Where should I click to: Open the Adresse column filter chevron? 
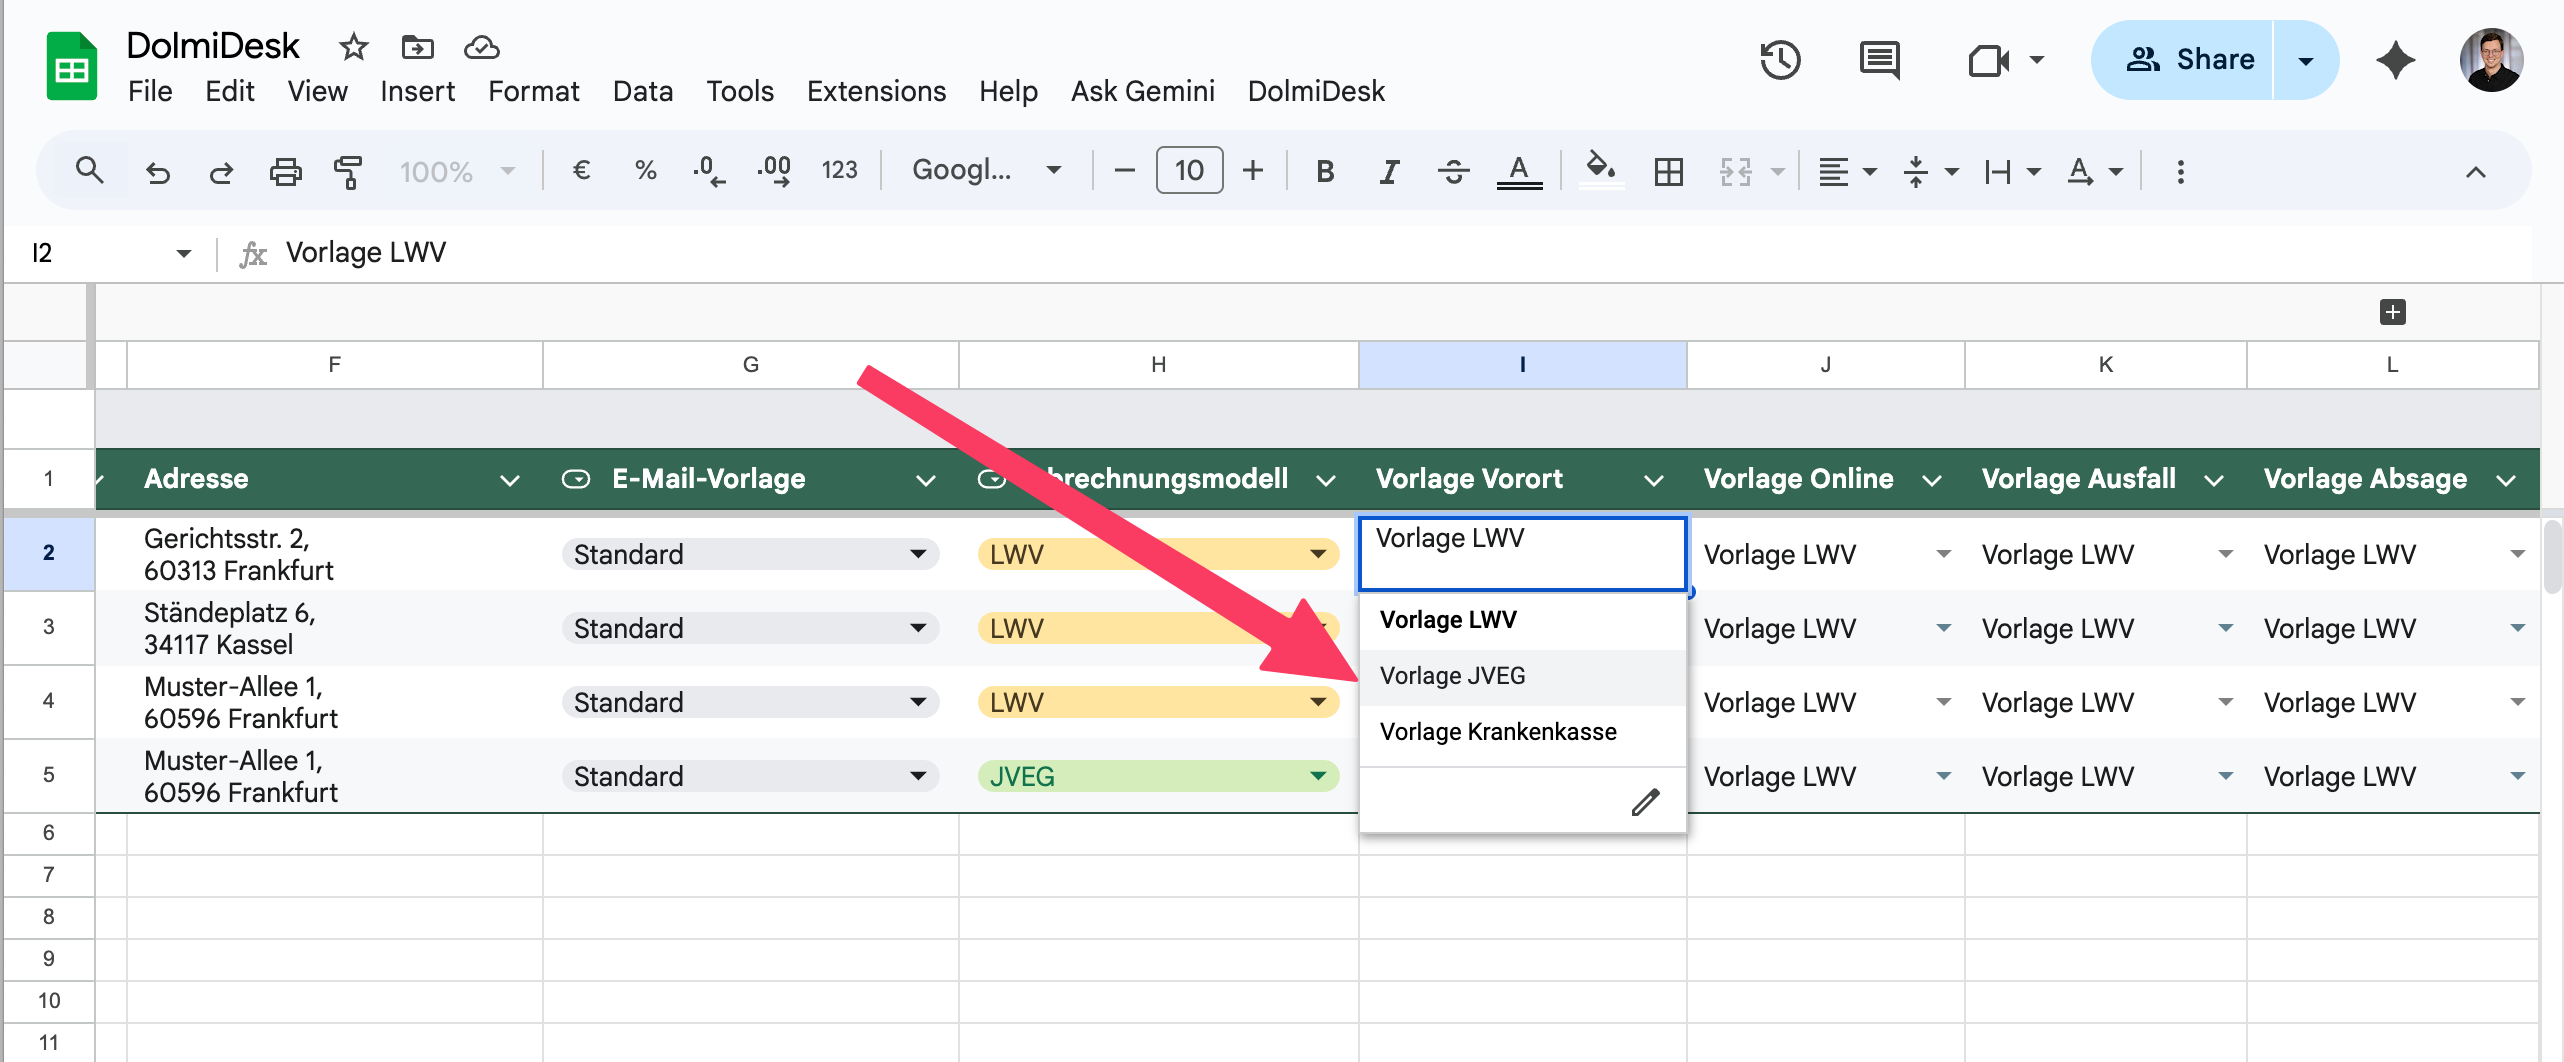pyautogui.click(x=509, y=481)
